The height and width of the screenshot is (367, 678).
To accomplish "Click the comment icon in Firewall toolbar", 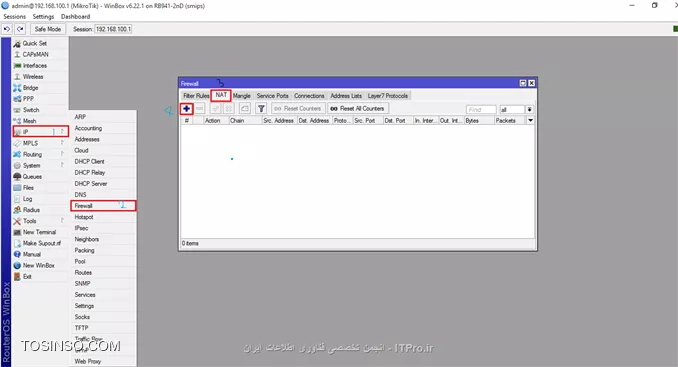I will 245,109.
